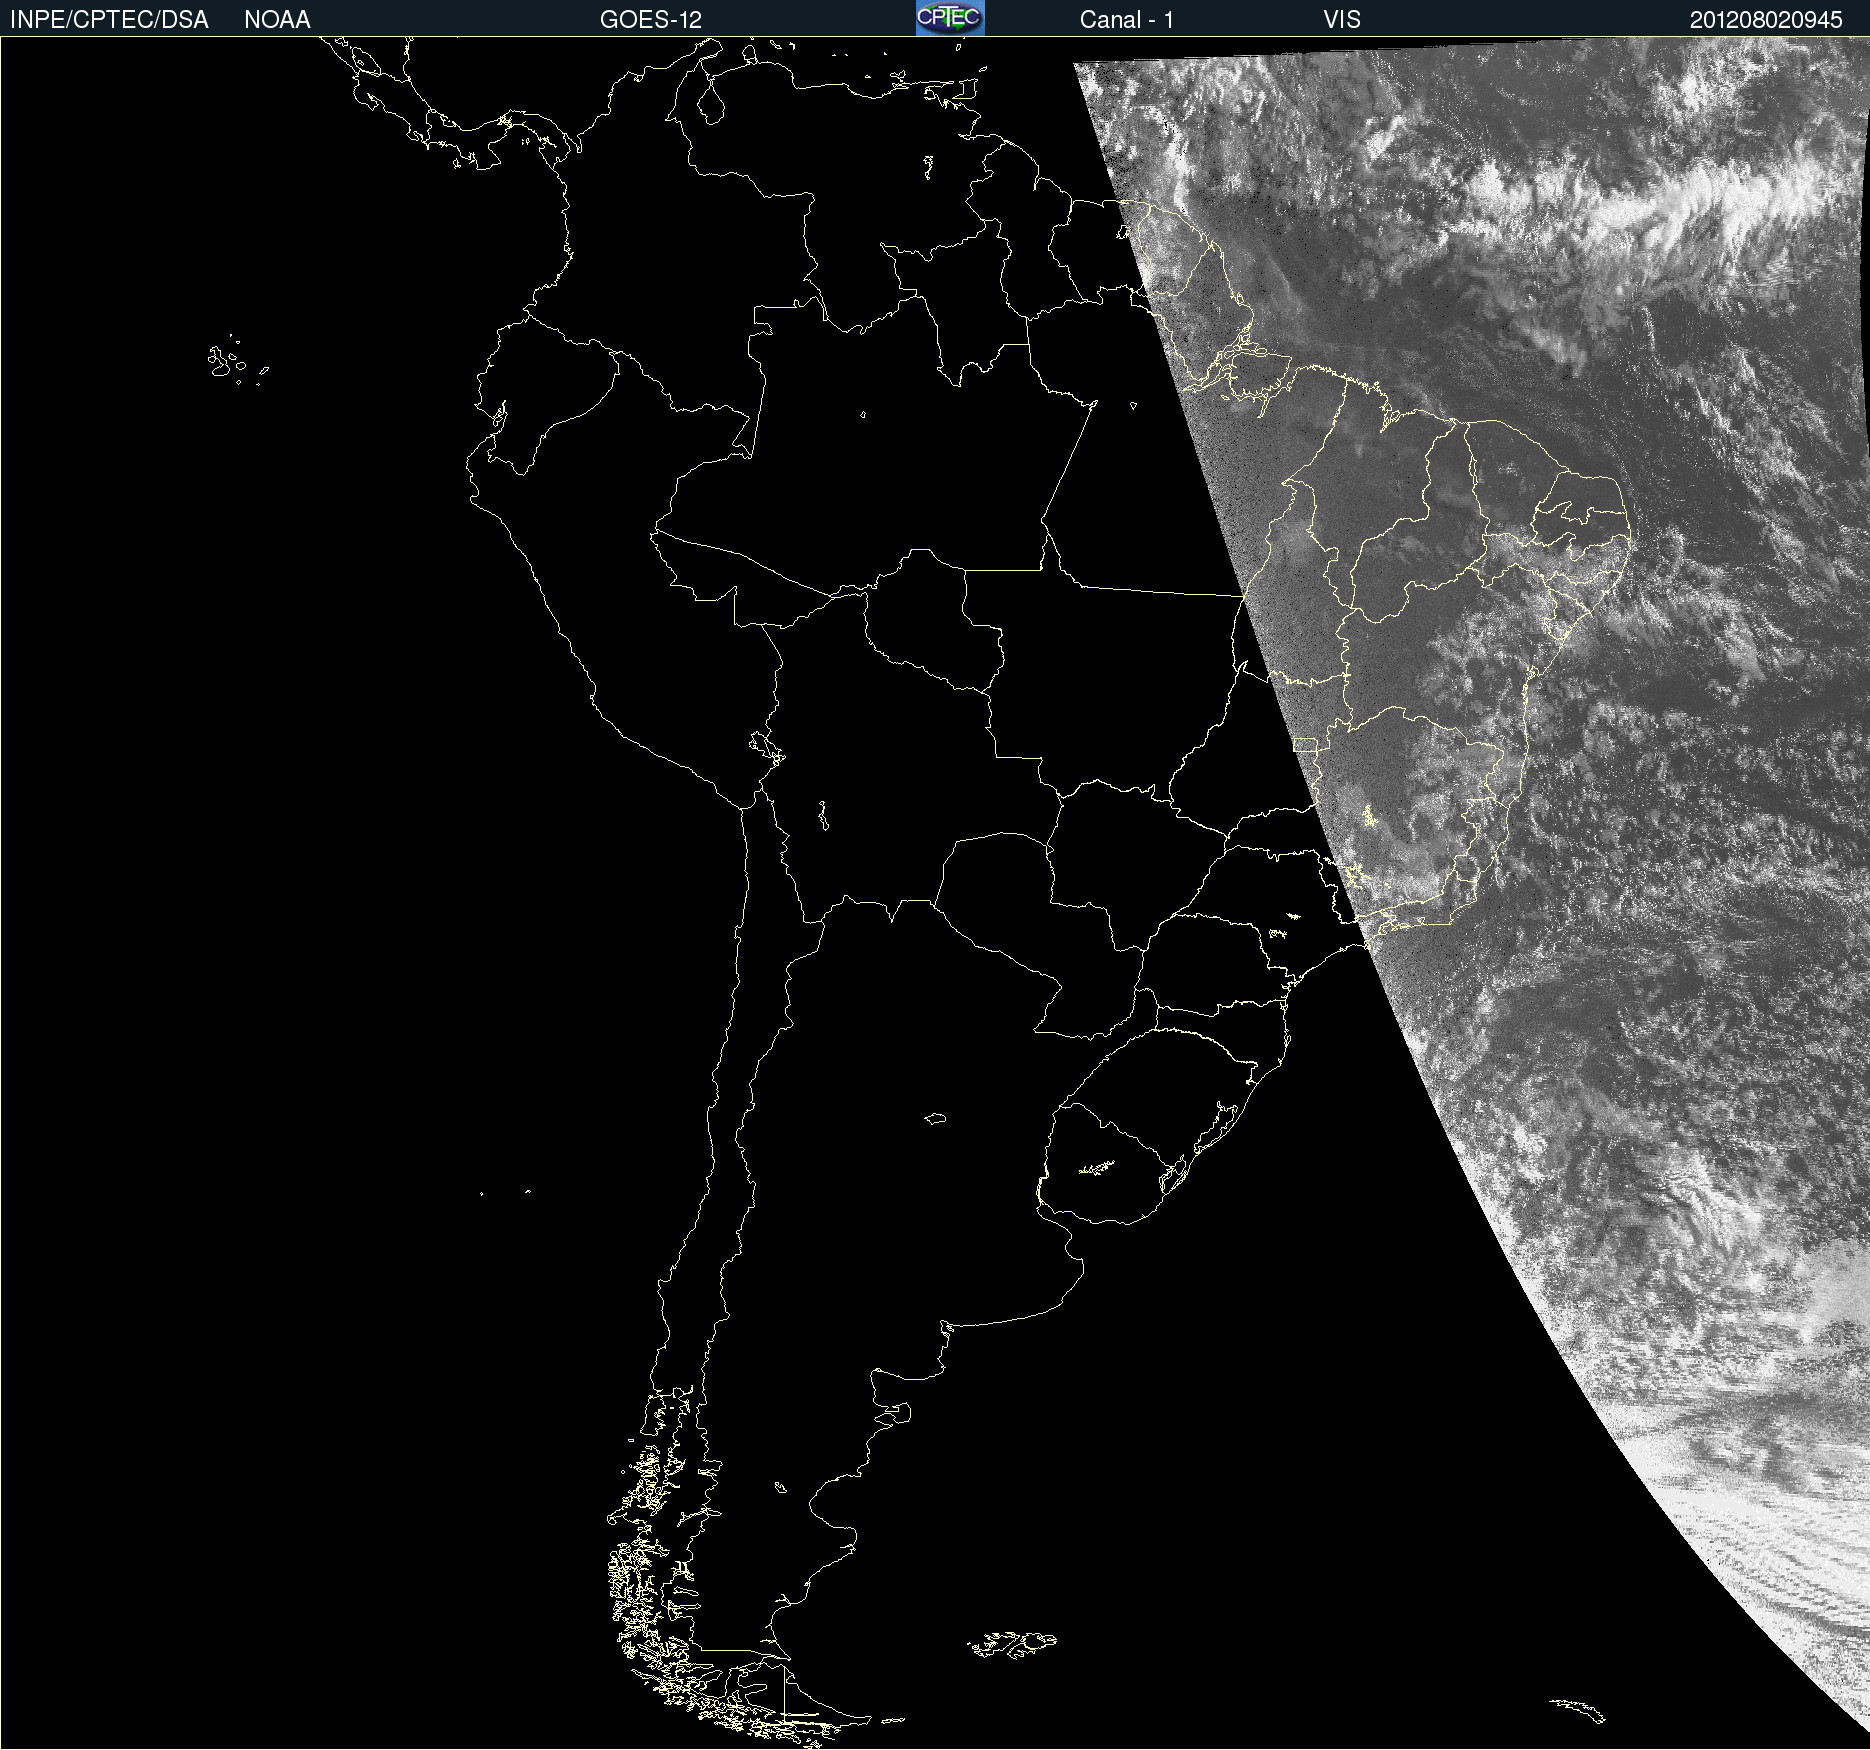Viewport: 1870px width, 1750px height.
Task: Click the Canal - 1 label
Action: (x=1126, y=20)
